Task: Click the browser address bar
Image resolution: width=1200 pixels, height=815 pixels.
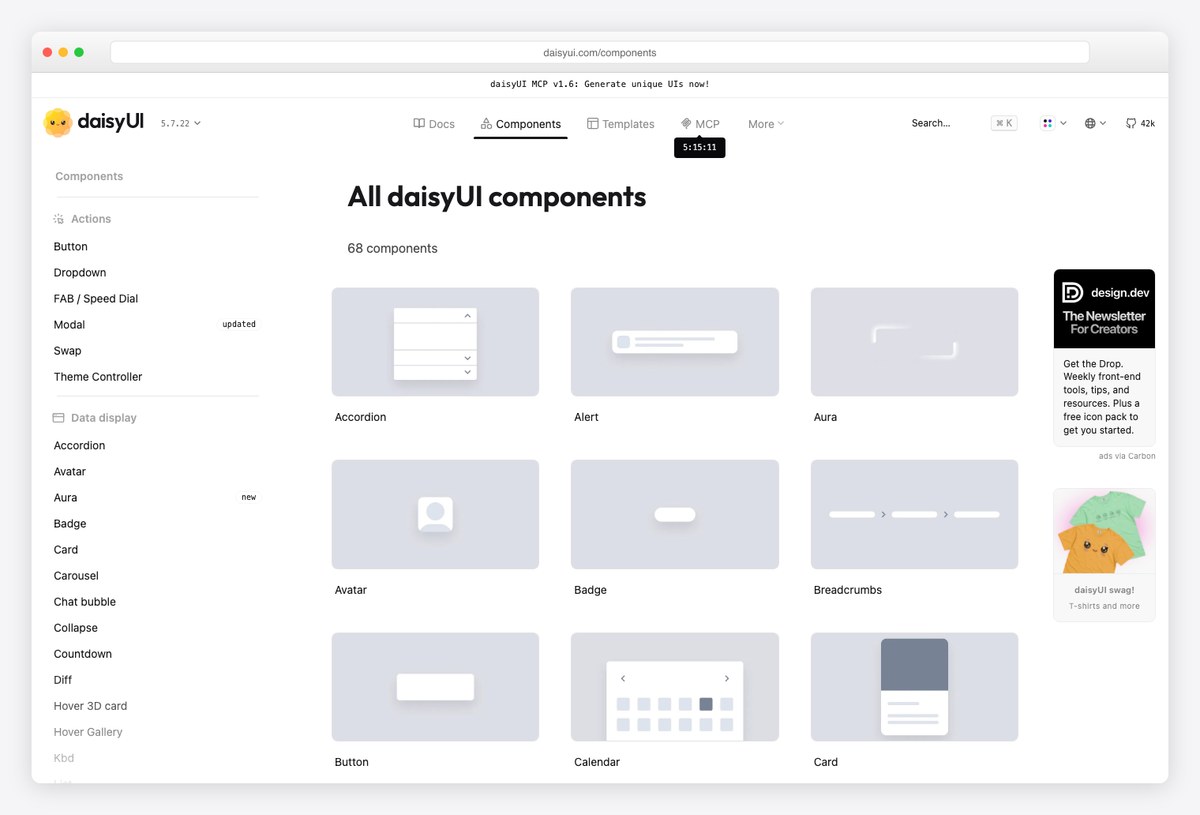Action: coord(600,52)
